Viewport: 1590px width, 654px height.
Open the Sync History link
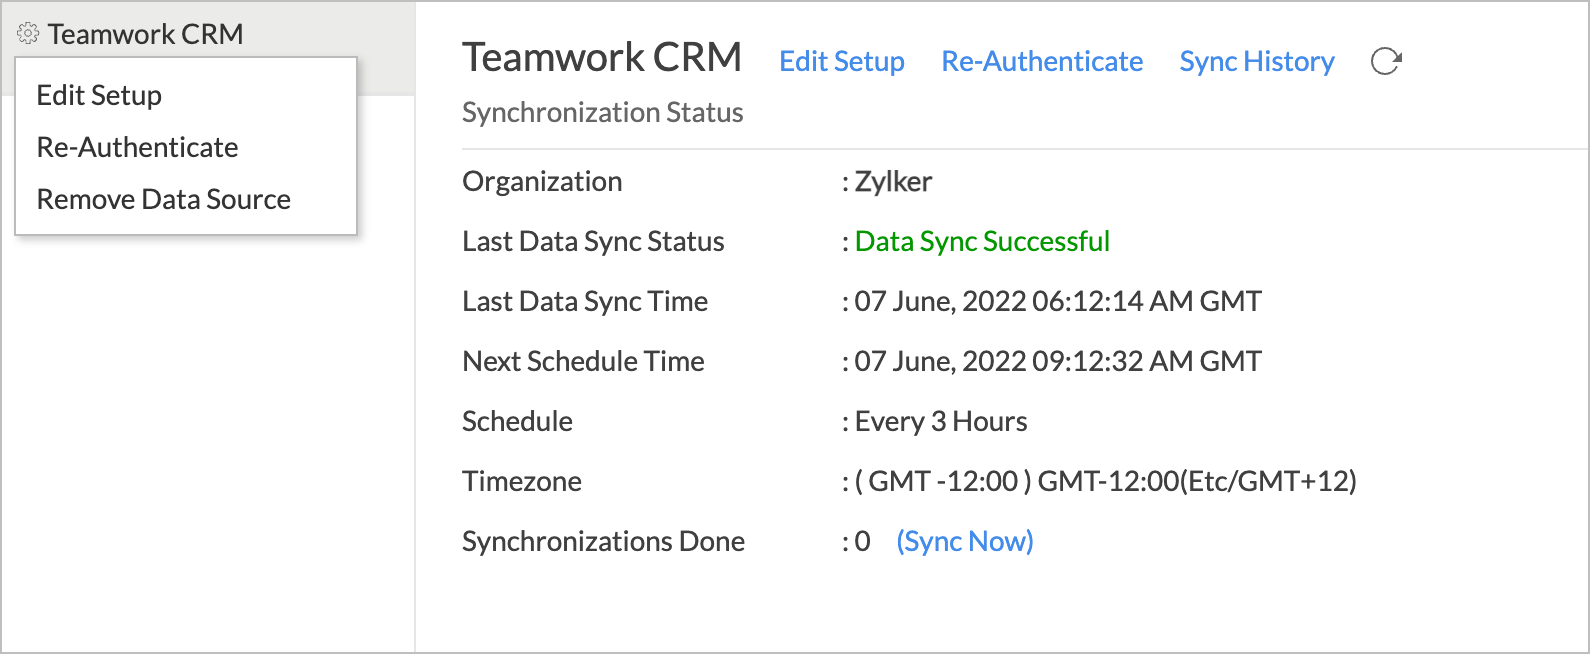[x=1257, y=61]
